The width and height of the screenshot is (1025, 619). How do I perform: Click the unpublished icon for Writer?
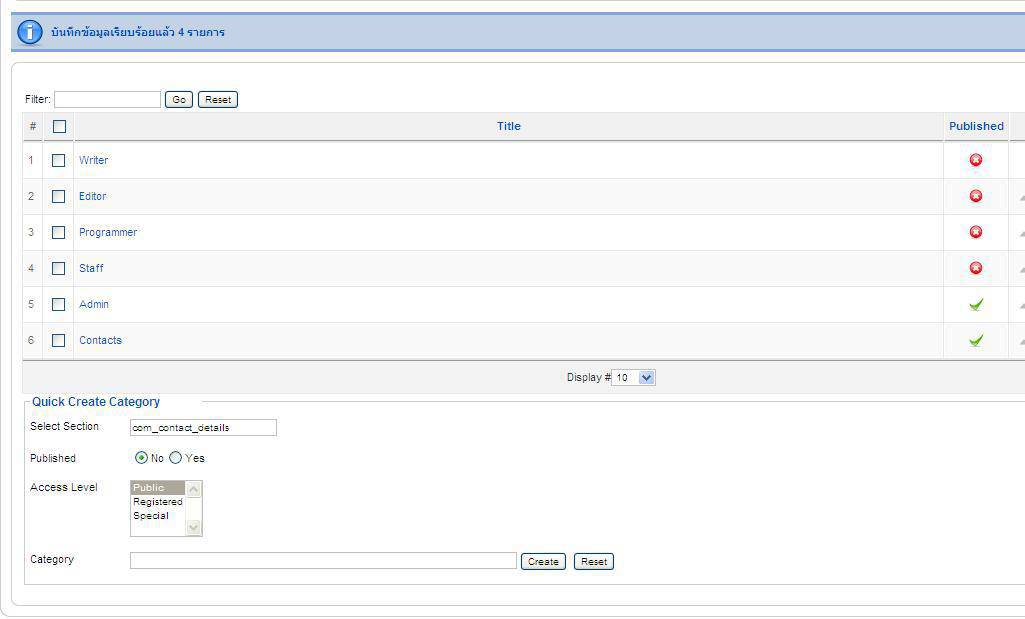pyautogui.click(x=975, y=160)
